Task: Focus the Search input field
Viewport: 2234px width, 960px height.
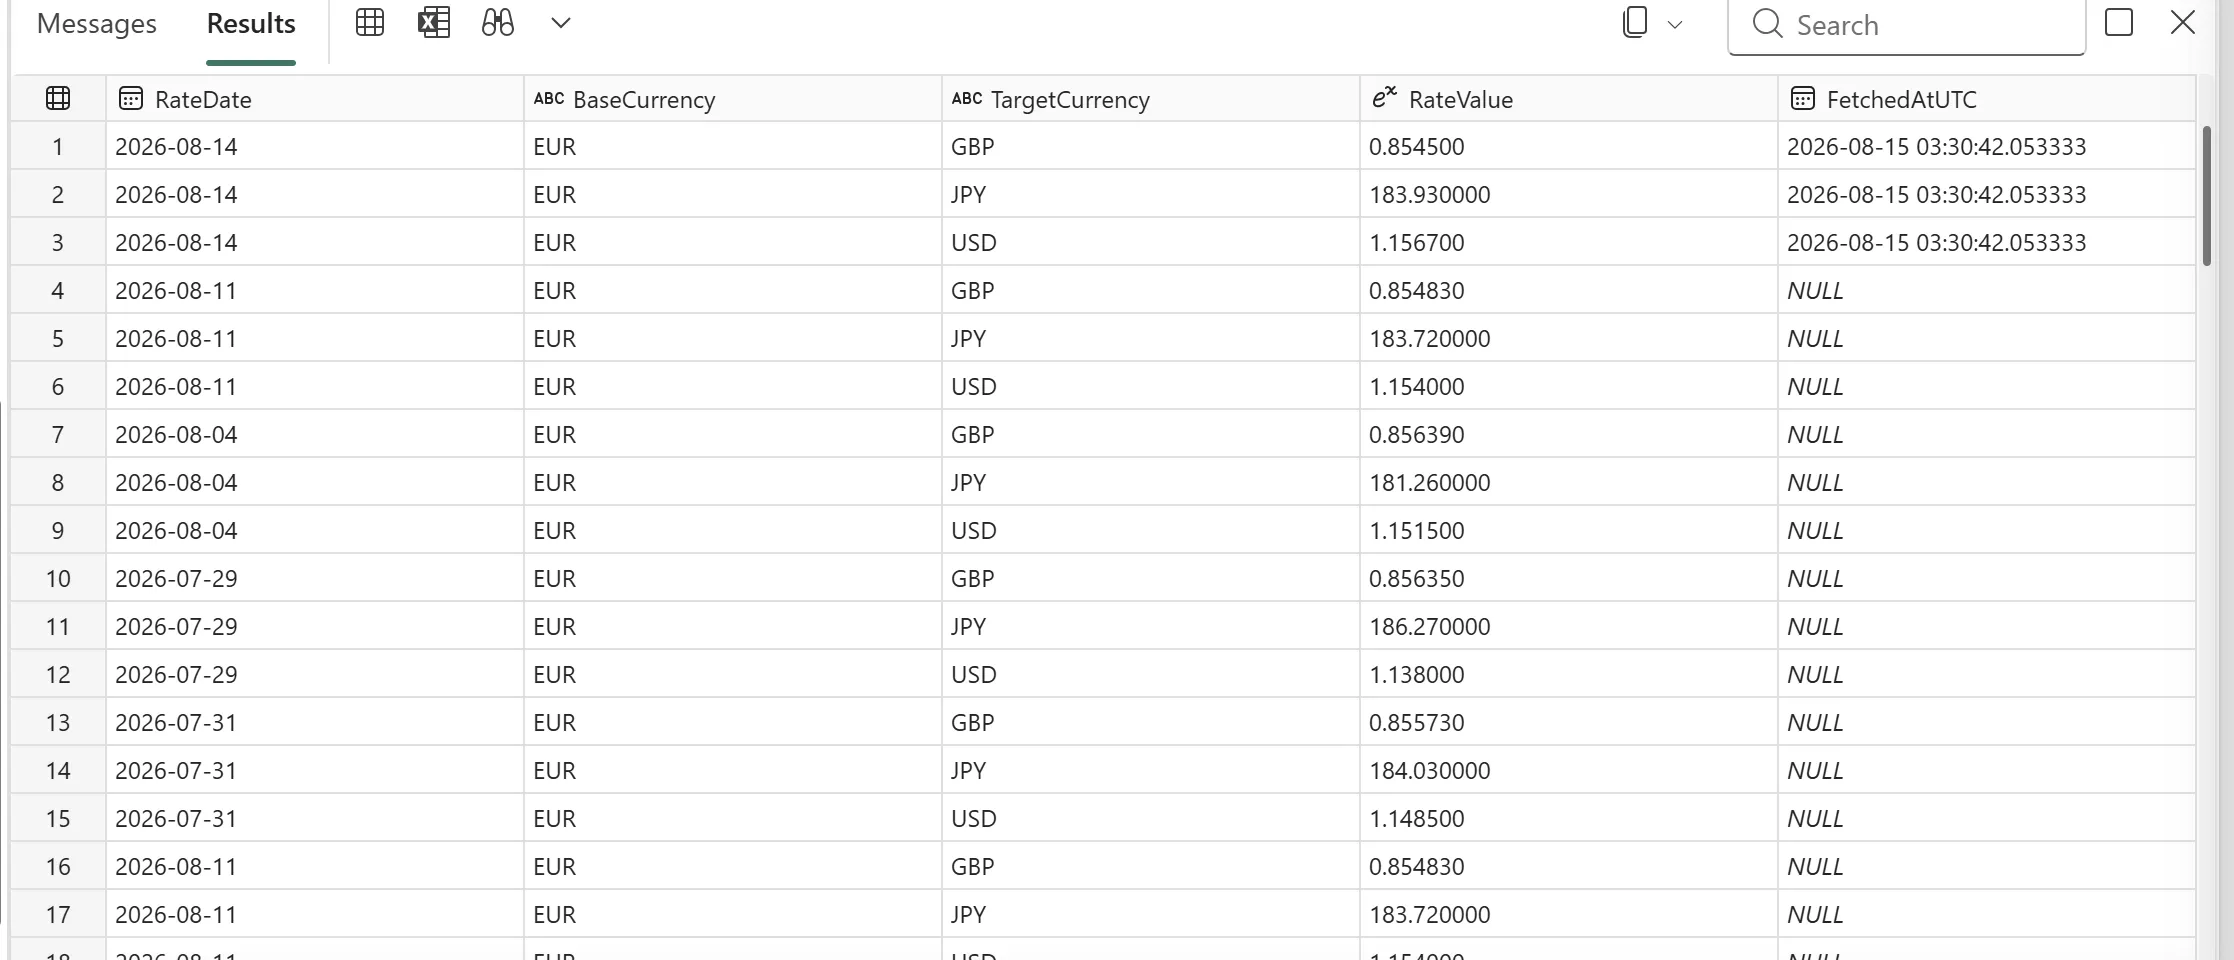Action: pyautogui.click(x=1907, y=26)
